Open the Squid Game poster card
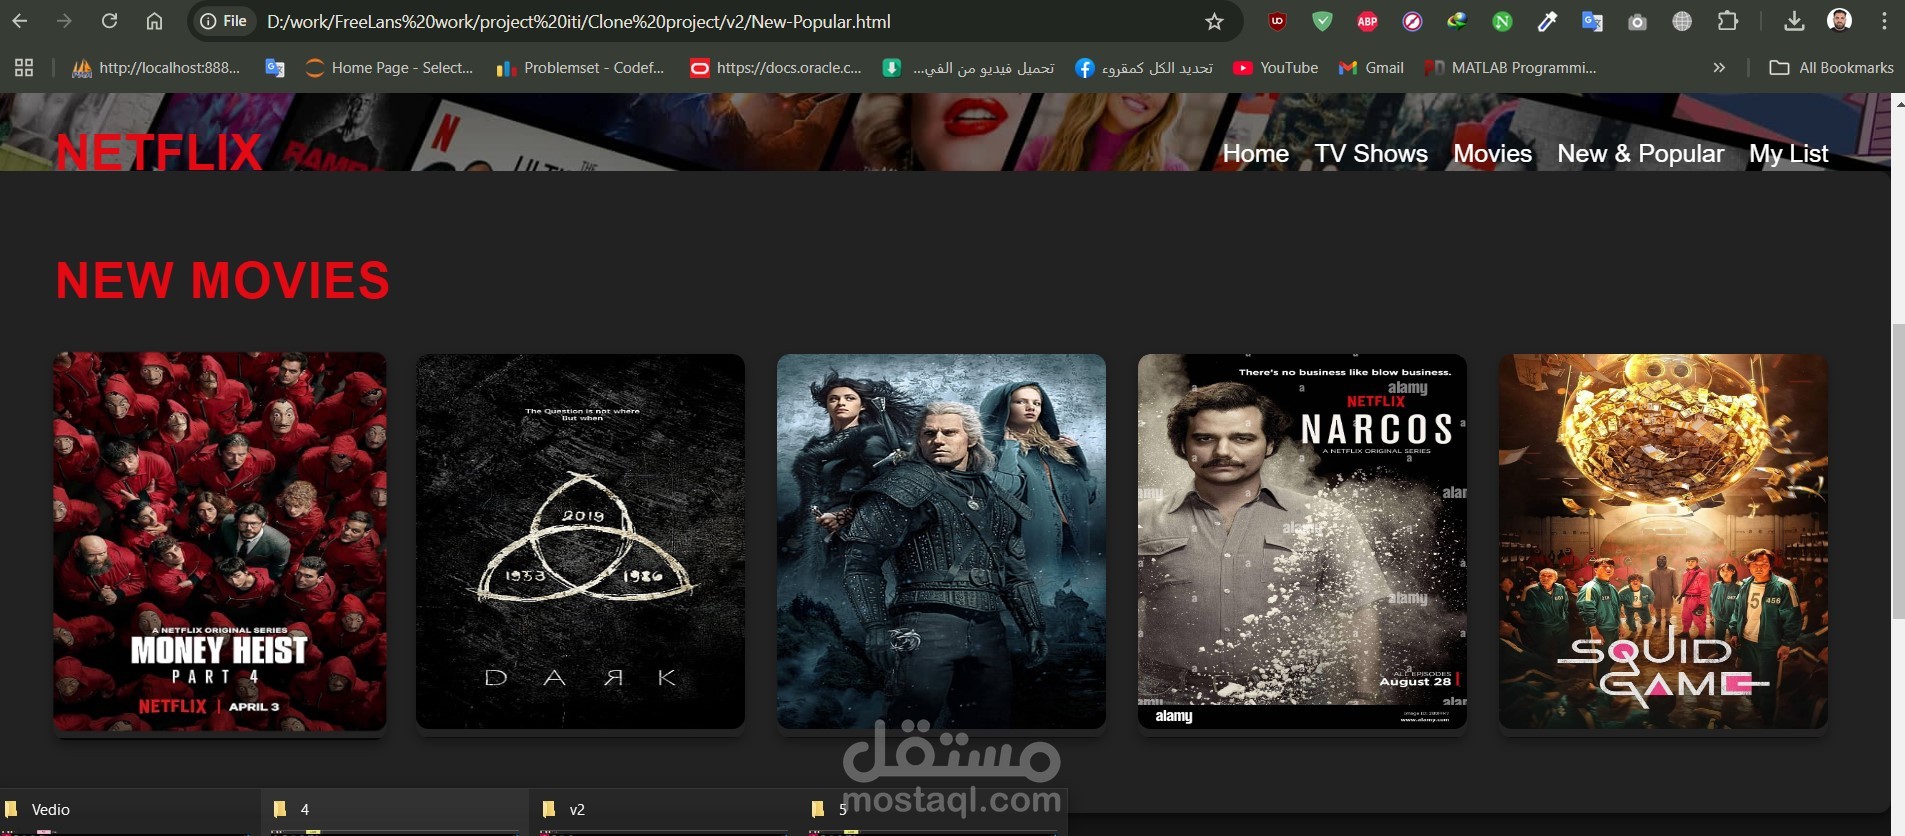The height and width of the screenshot is (836, 1905). pyautogui.click(x=1663, y=541)
